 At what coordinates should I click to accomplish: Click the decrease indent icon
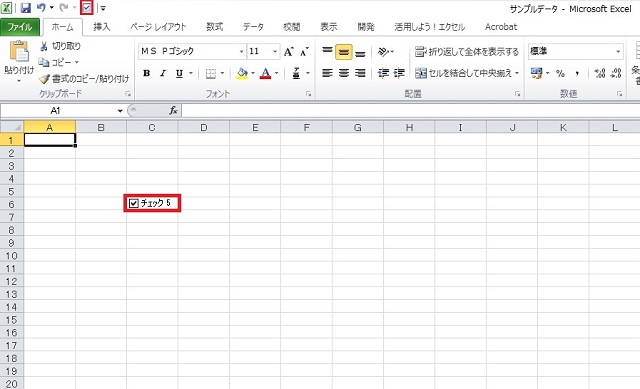tap(383, 73)
